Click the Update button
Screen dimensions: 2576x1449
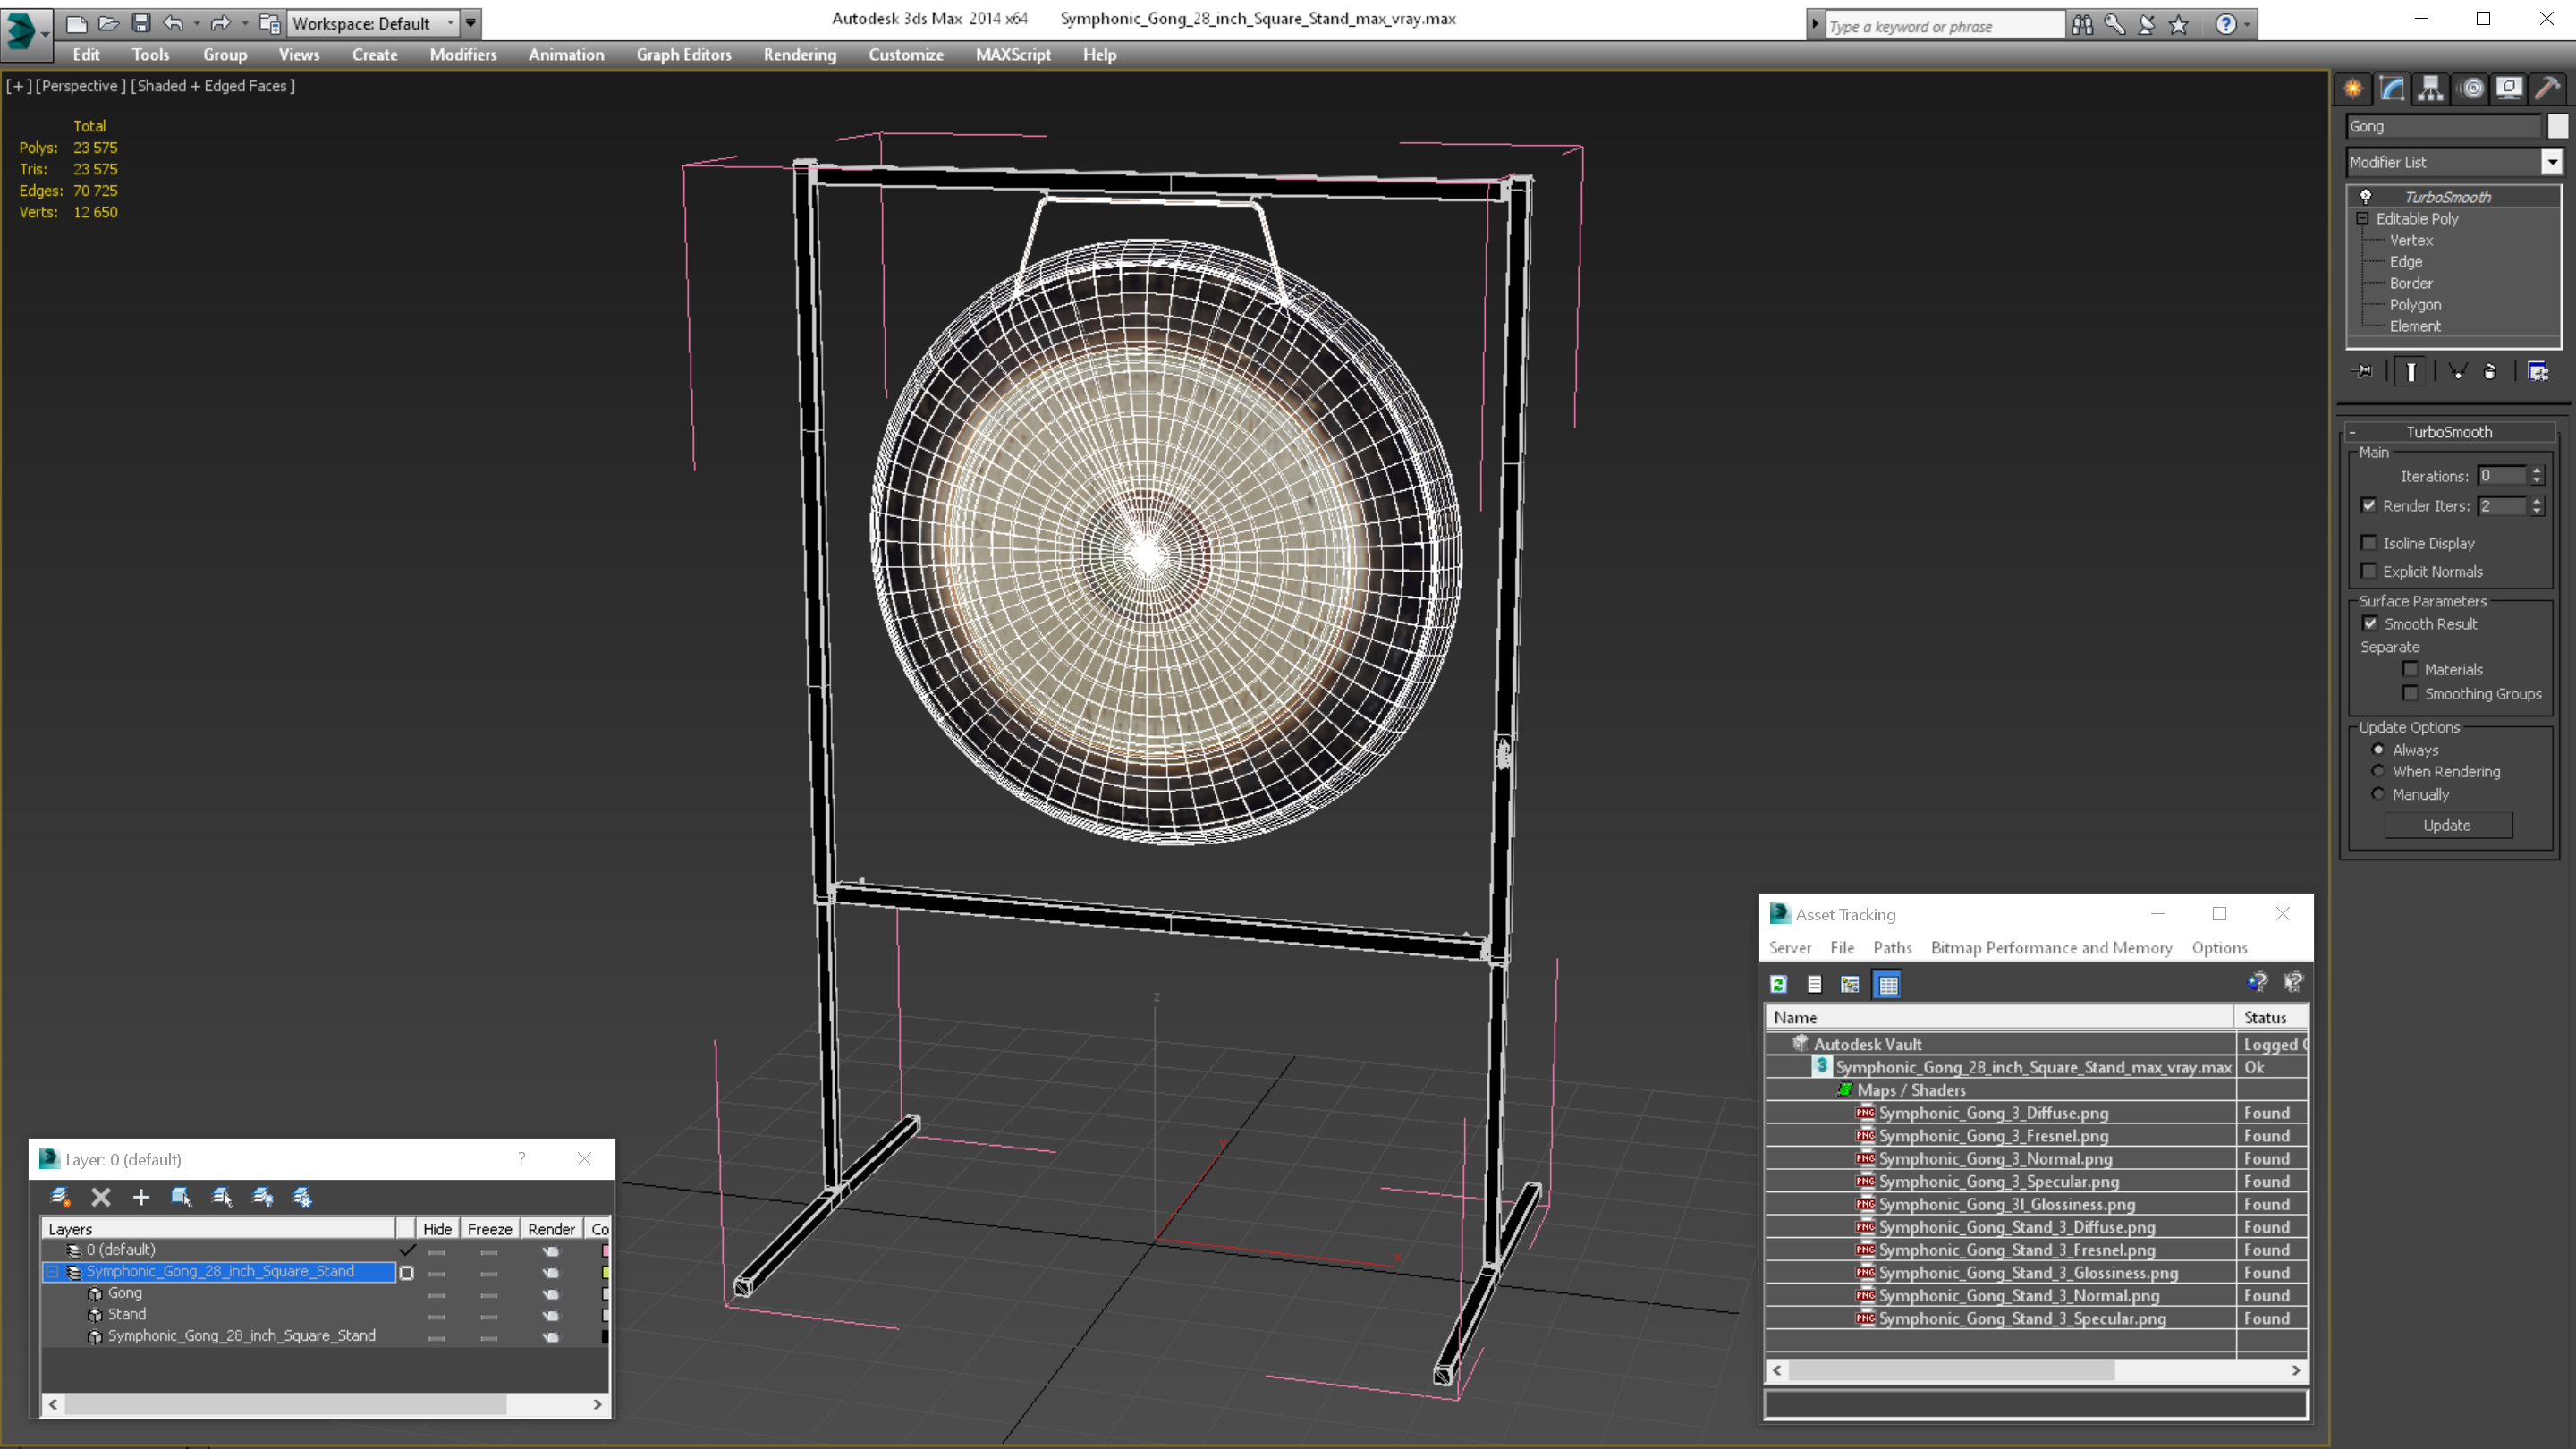coord(2446,825)
